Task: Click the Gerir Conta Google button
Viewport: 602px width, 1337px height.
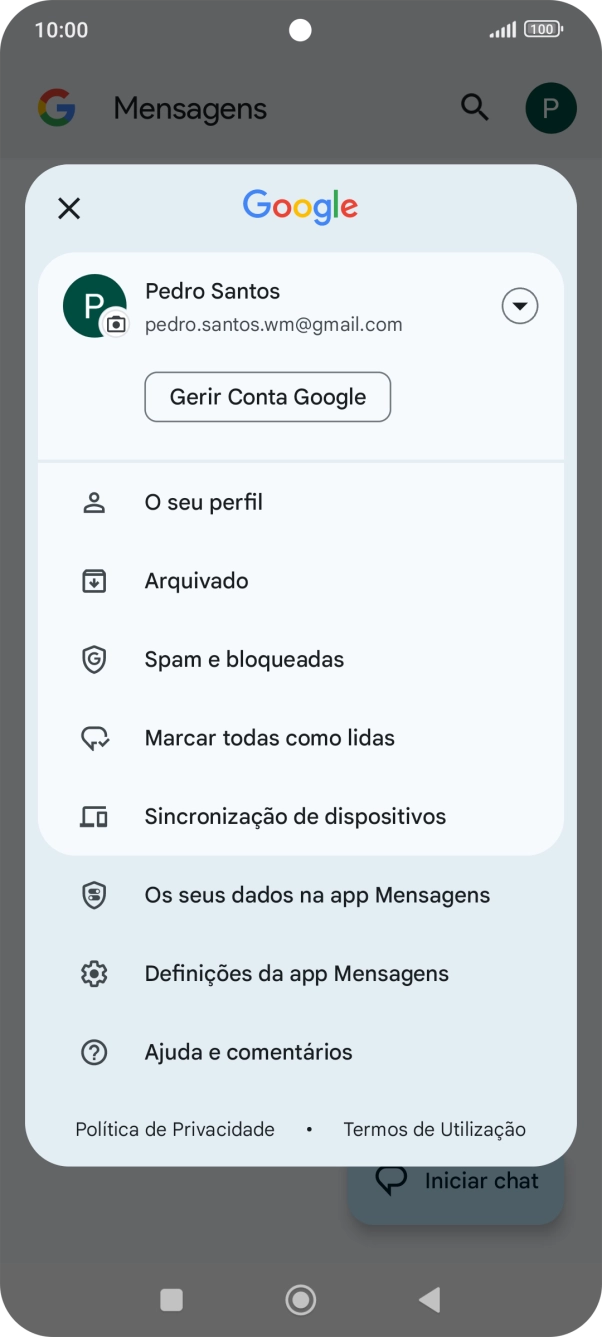Action: click(267, 396)
